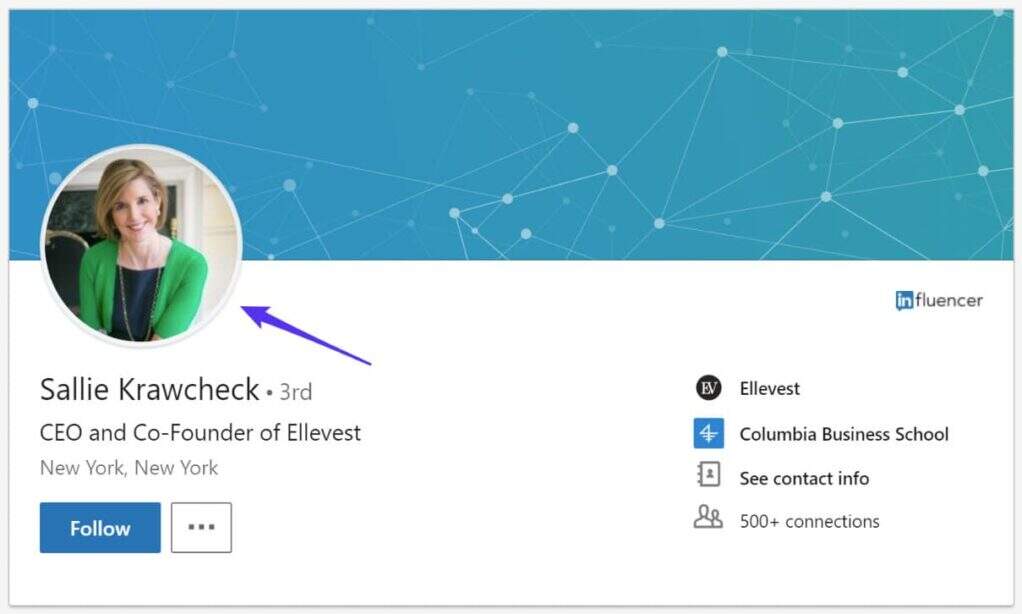
Task: Open the three-dots More actions menu
Action: [201, 527]
